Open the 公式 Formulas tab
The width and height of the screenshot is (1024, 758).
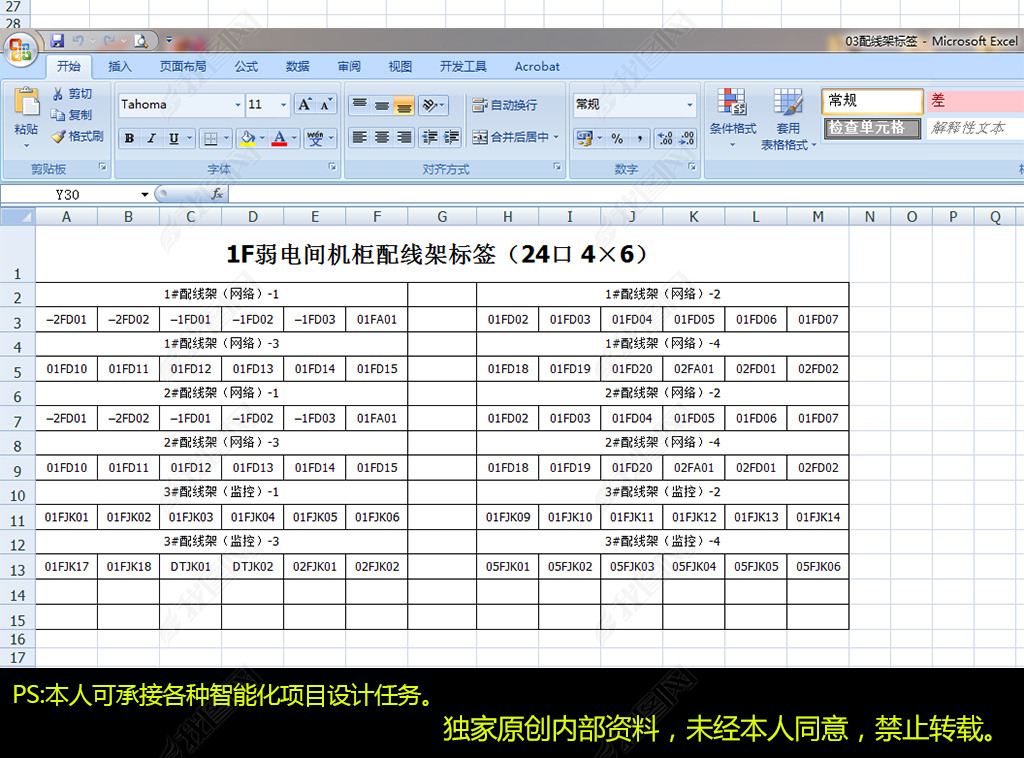click(246, 67)
